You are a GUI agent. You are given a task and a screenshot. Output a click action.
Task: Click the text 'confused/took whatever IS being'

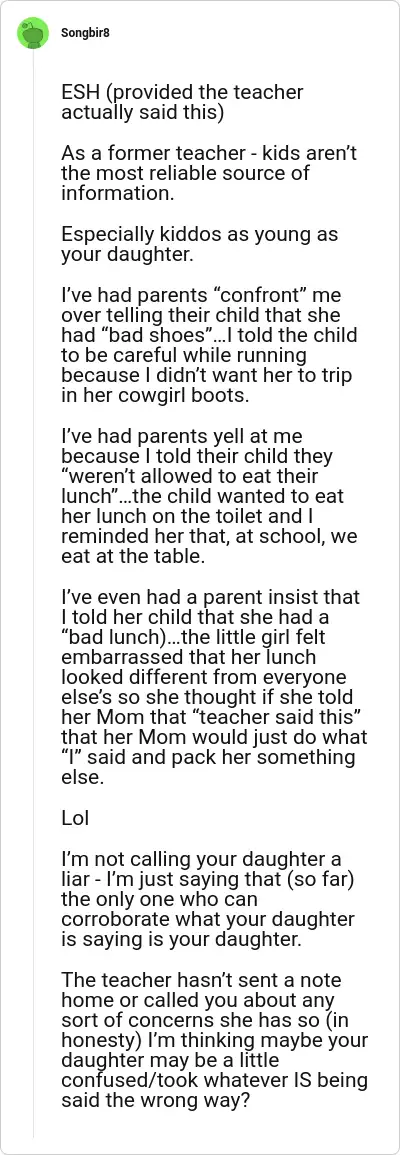215,1096
